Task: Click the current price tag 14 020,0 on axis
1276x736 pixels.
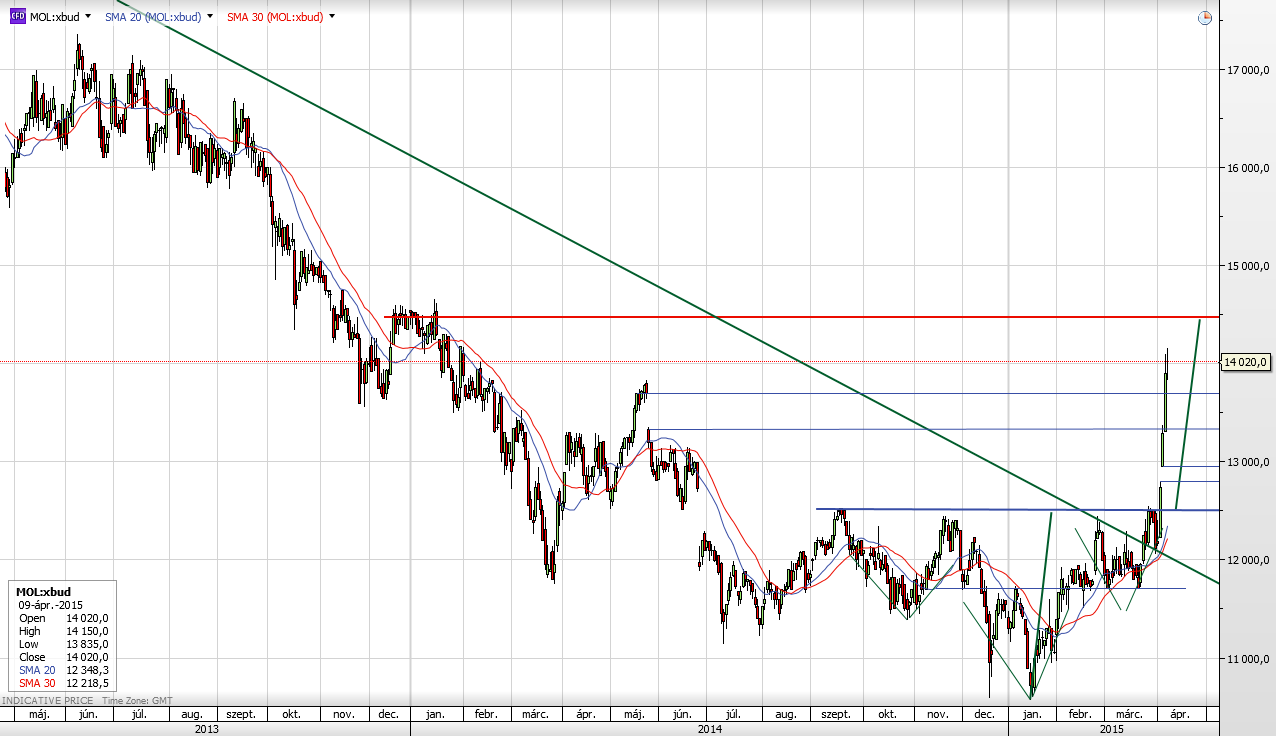Action: [x=1247, y=362]
